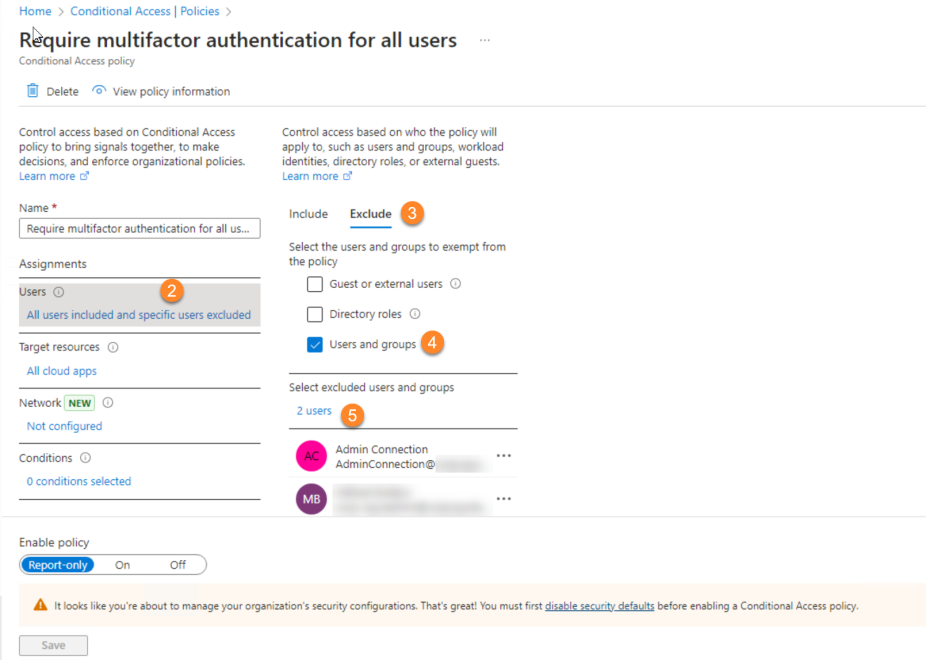
Task: Click the info icon beside Network
Action: (x=107, y=403)
